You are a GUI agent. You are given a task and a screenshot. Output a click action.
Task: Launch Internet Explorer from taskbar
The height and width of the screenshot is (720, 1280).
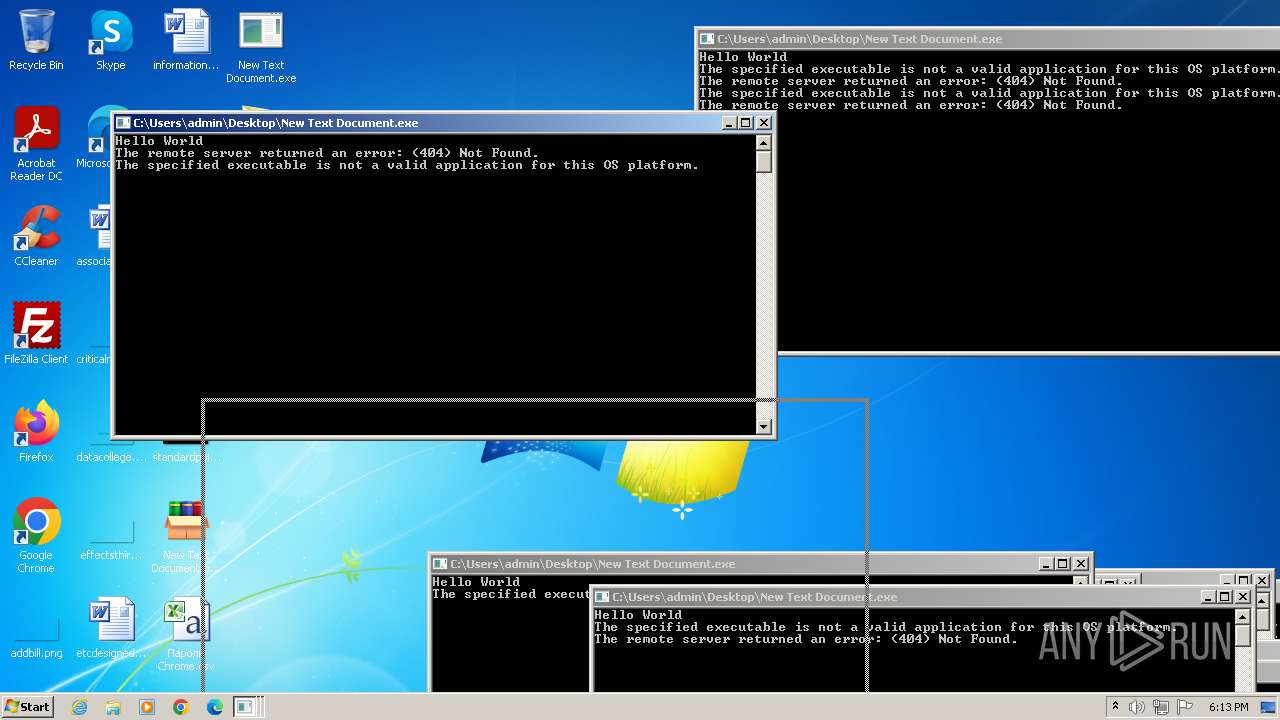(x=80, y=707)
